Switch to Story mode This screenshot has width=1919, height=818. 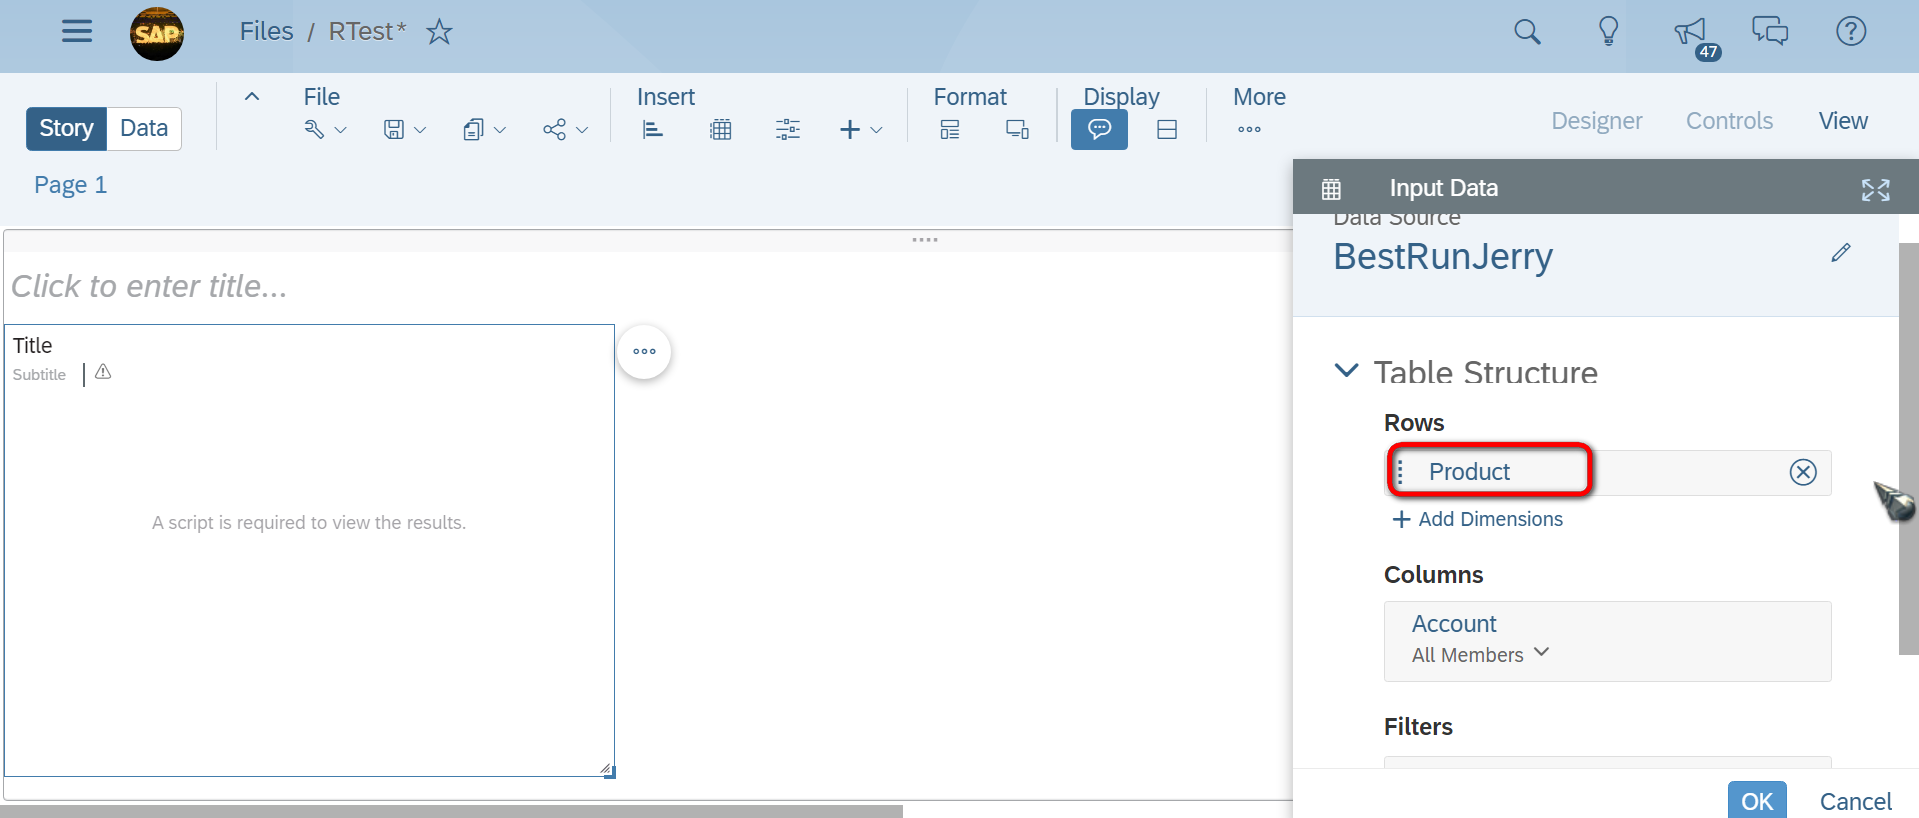pos(66,128)
